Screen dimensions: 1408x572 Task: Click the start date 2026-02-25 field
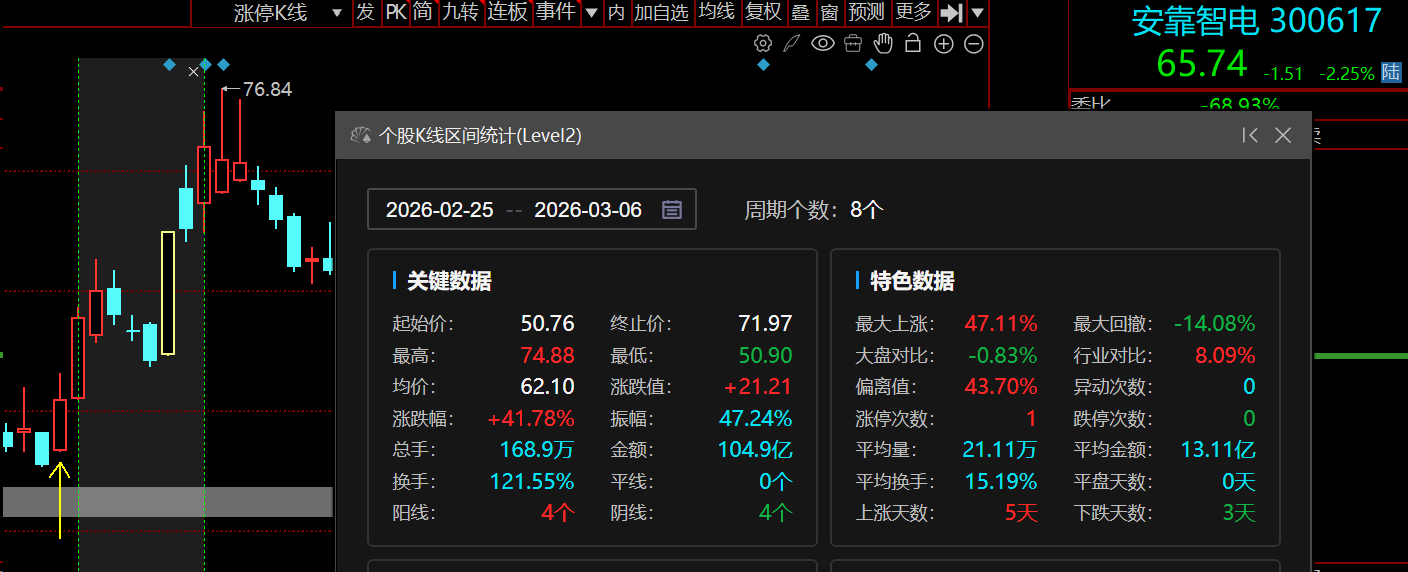440,210
